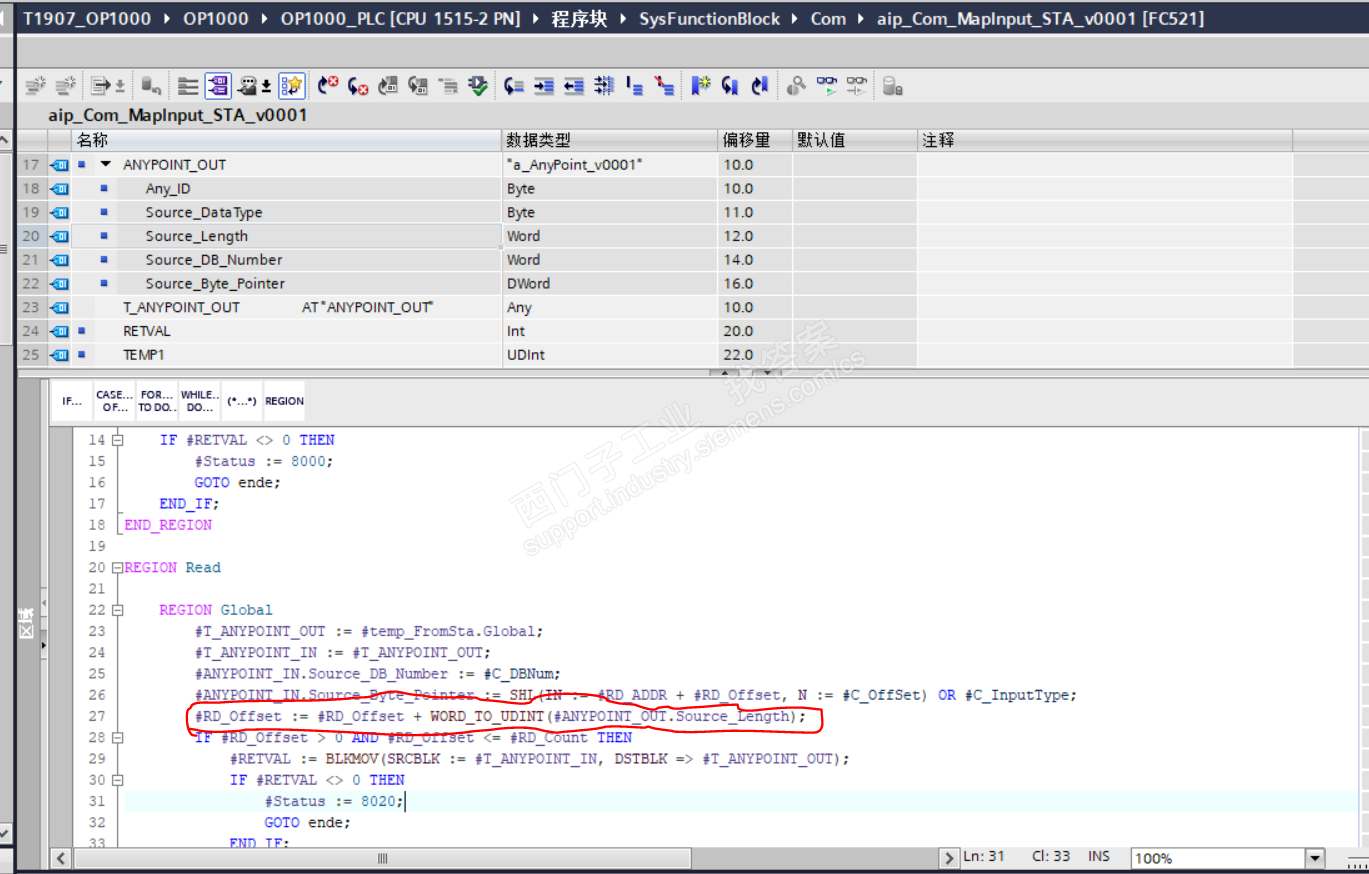Collapse the IF block at code line 14
Screen dimensions: 1369x874
point(117,440)
